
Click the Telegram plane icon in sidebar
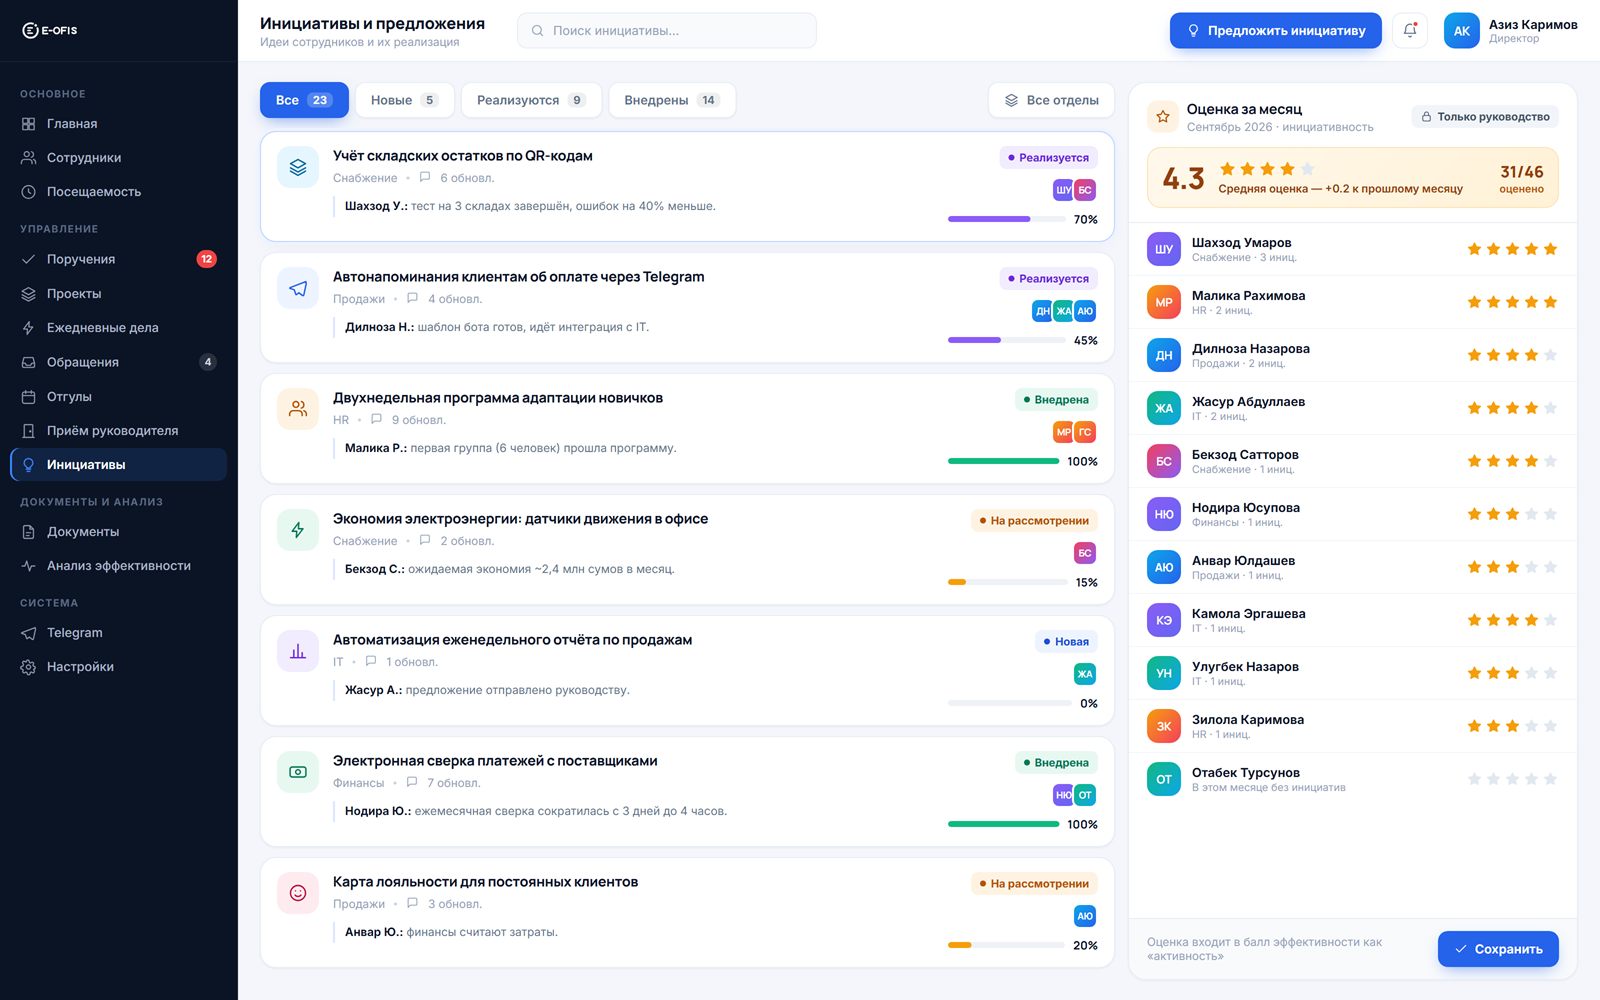pos(29,633)
